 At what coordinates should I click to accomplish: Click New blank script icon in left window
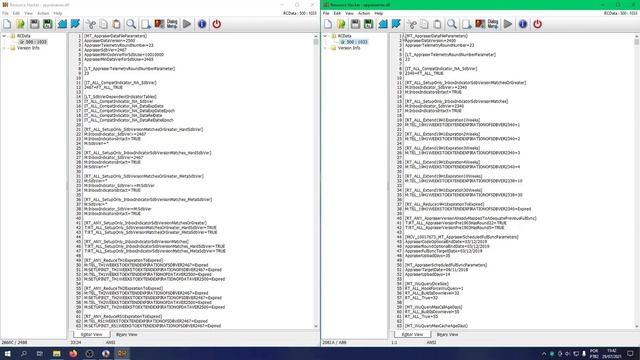pos(7,24)
